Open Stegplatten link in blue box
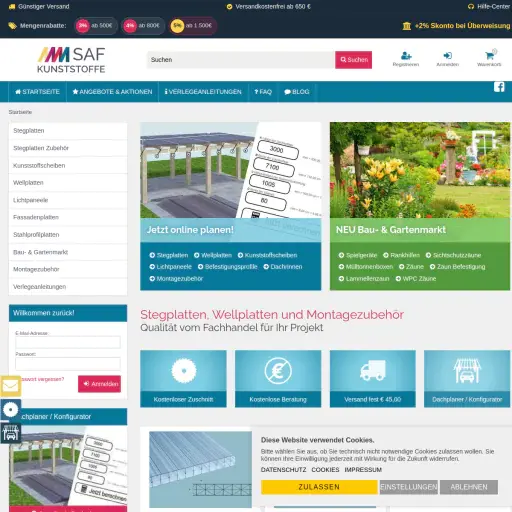This screenshot has width=512, height=512. coord(169,255)
